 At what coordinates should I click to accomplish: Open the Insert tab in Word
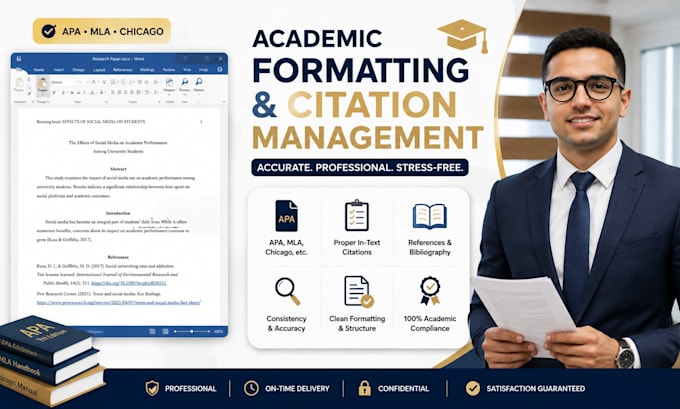pos(59,69)
